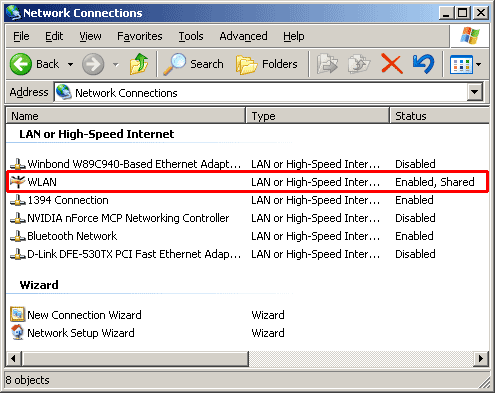Click the horizontal scrollbar thumb
Image resolution: width=495 pixels, height=393 pixels.
click(135, 359)
